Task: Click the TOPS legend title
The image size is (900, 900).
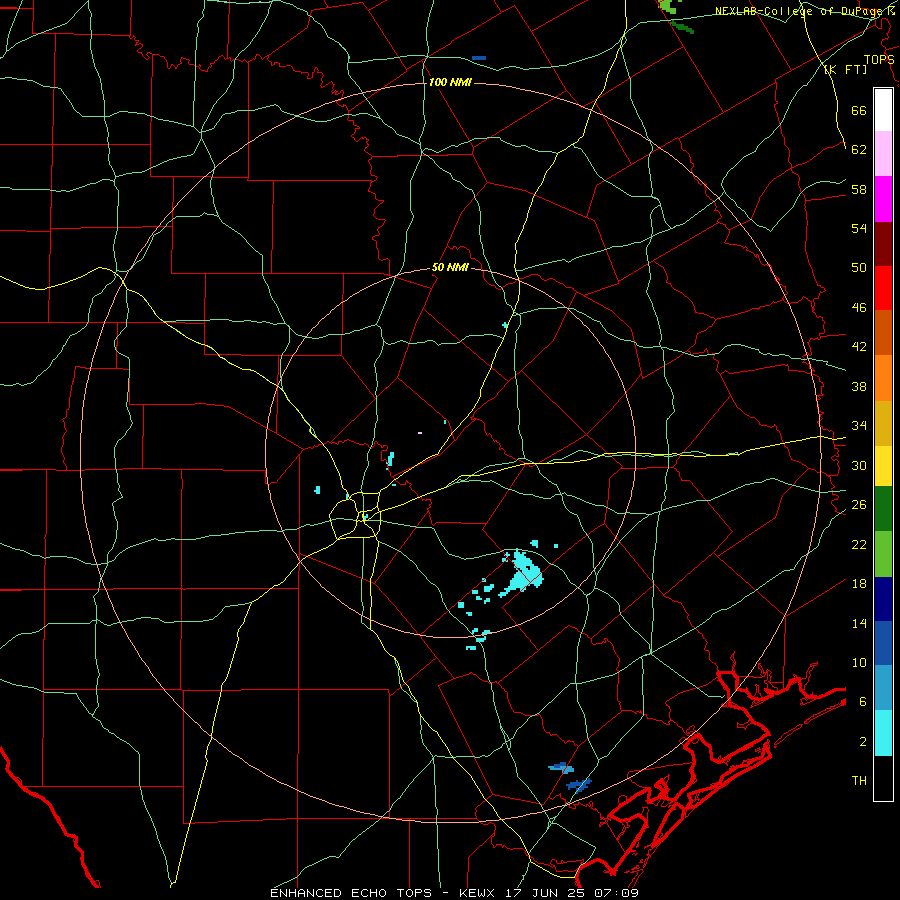Action: pos(879,59)
